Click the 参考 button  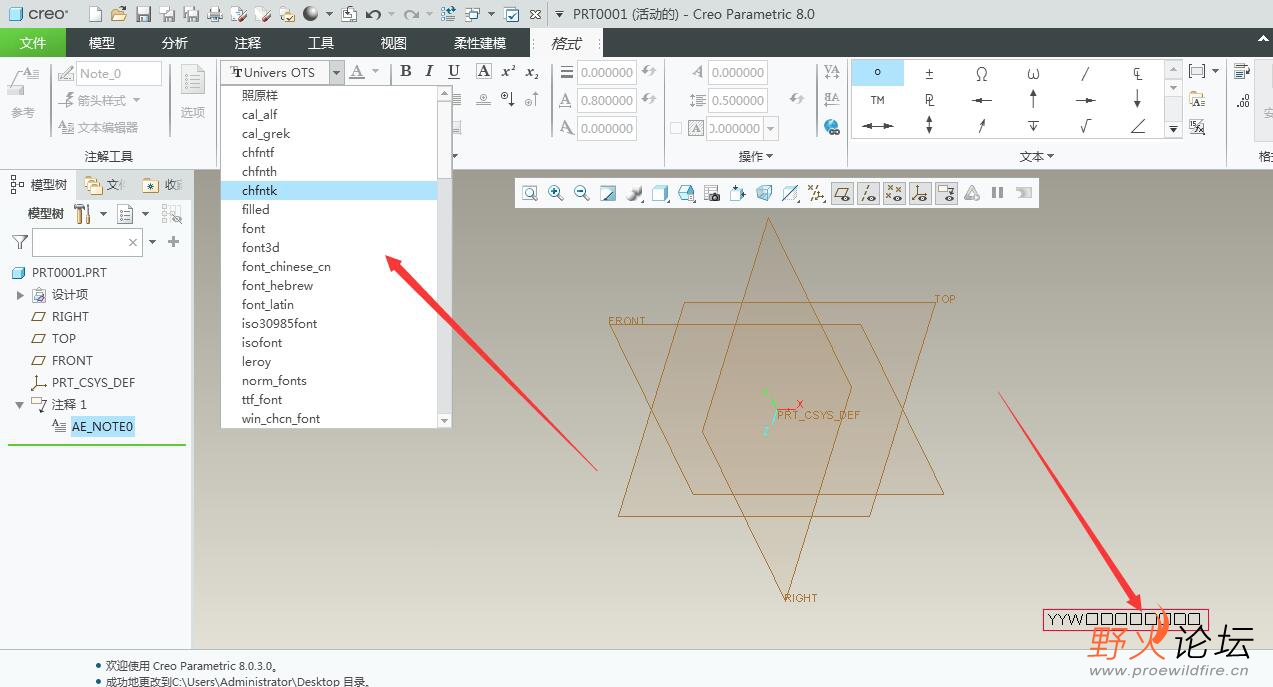click(23, 93)
